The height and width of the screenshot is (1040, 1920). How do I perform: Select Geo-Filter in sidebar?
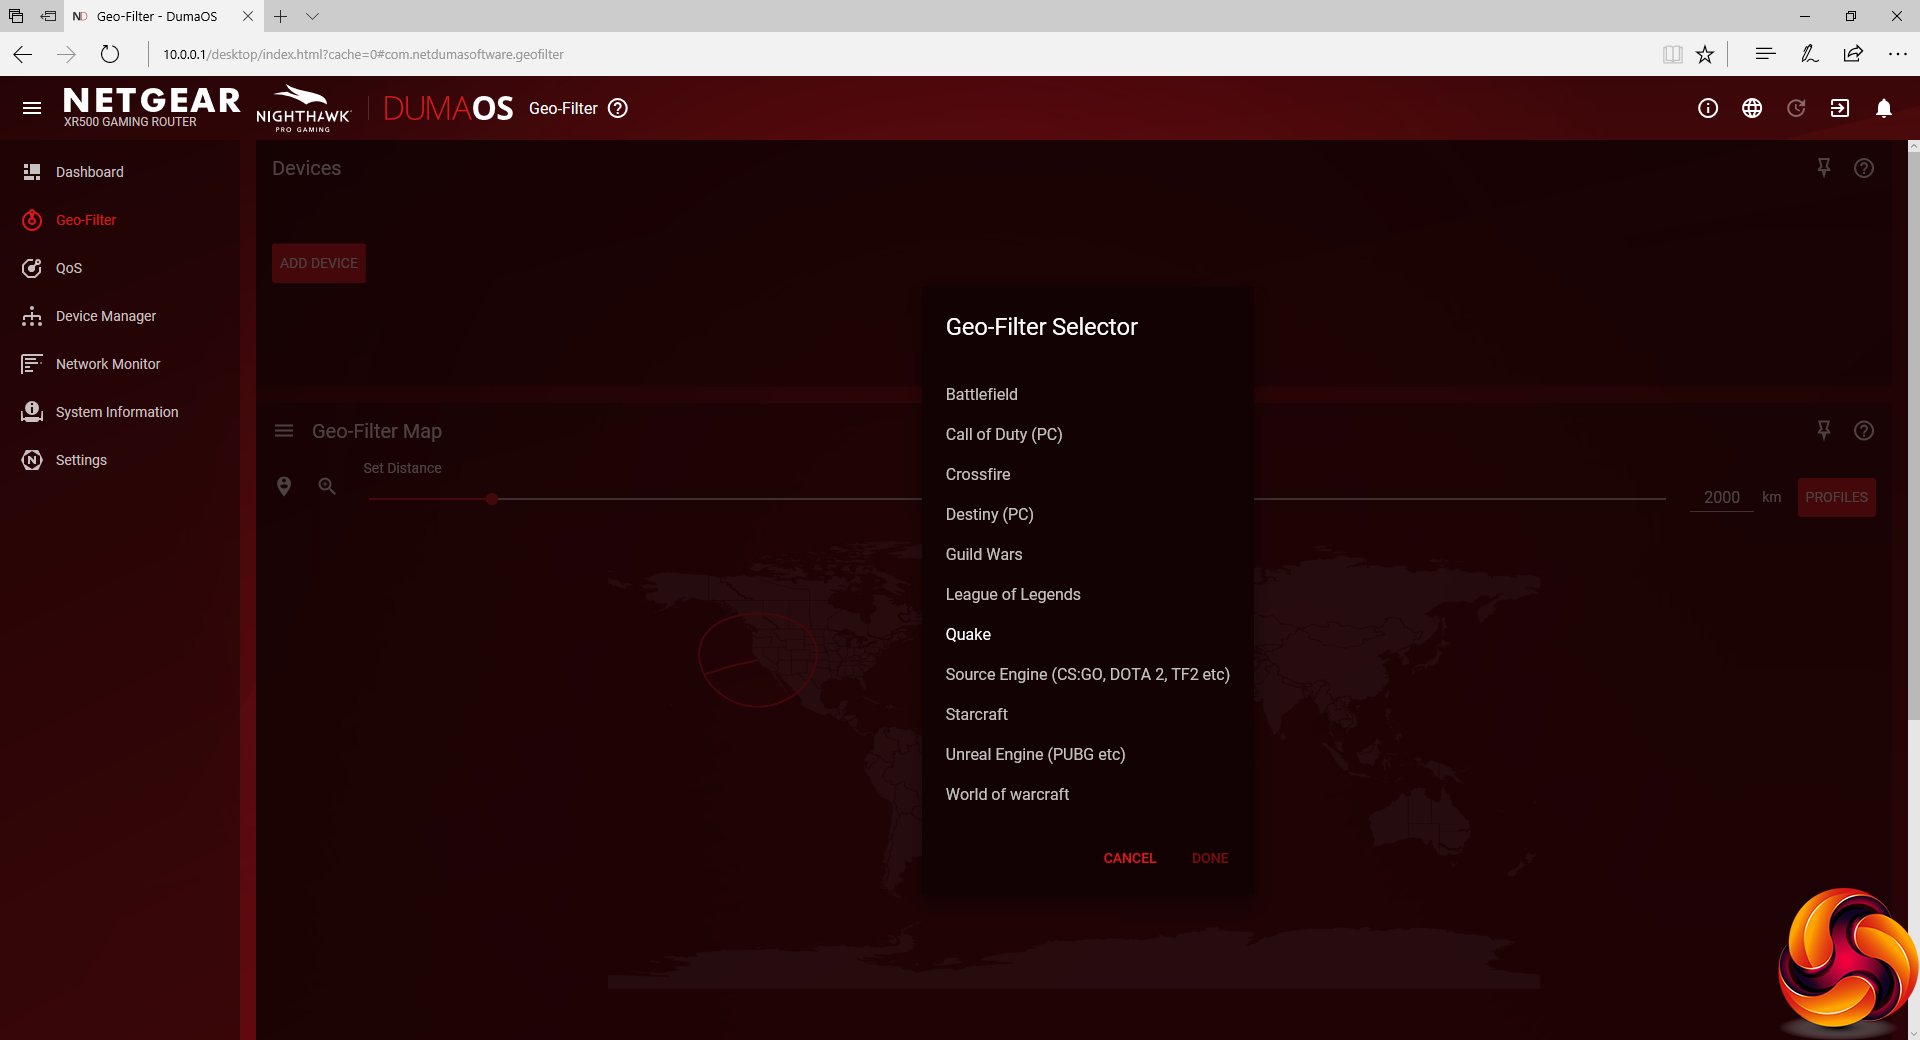coord(120,220)
